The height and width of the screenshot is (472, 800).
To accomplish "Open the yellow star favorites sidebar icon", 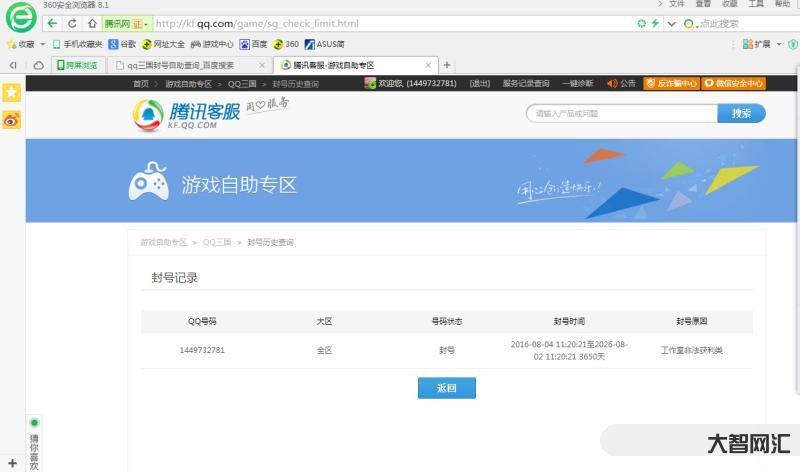I will click(12, 92).
